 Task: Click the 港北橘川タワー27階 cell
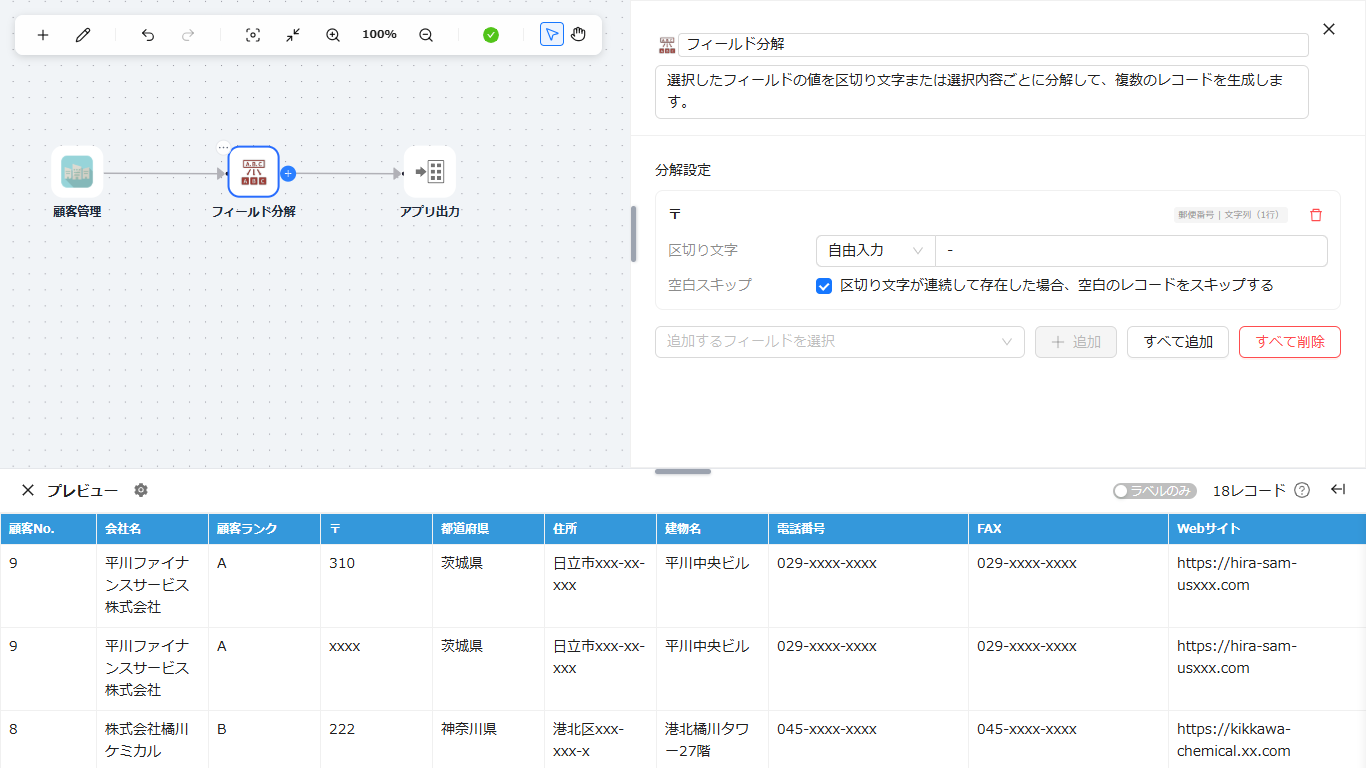[712, 739]
